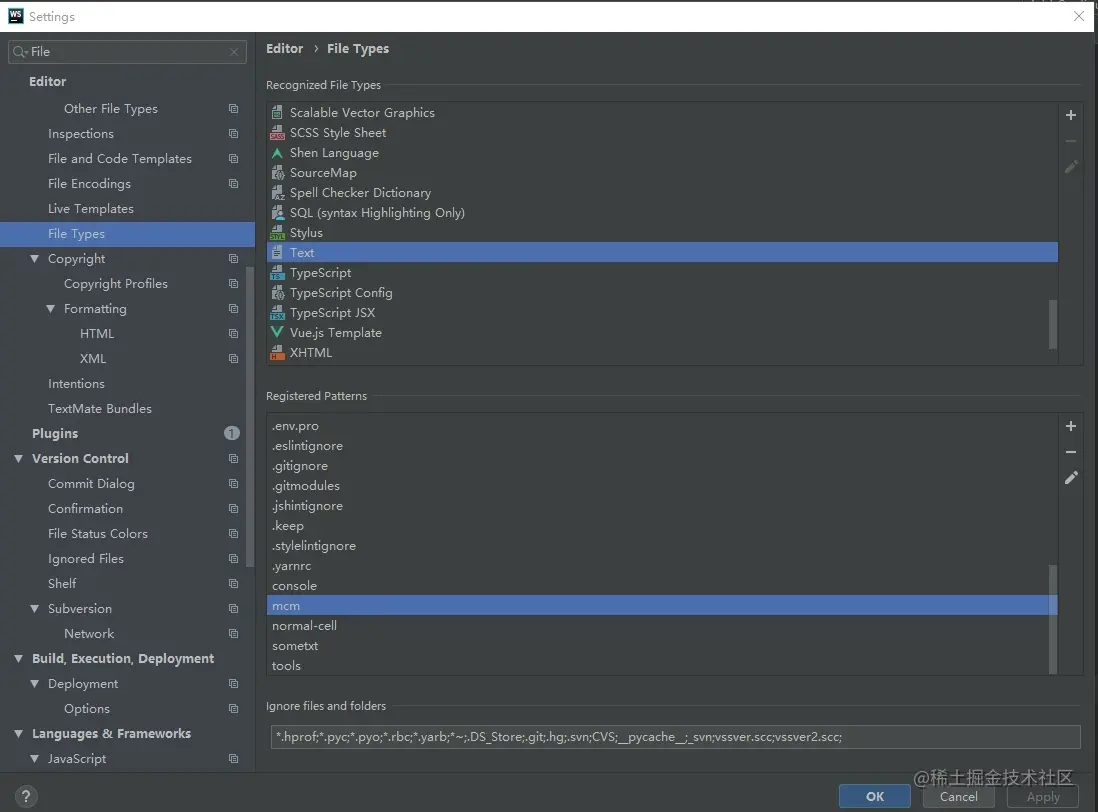Select the .yarnrc pattern
Screen dimensions: 1098x812
[x=662, y=566]
